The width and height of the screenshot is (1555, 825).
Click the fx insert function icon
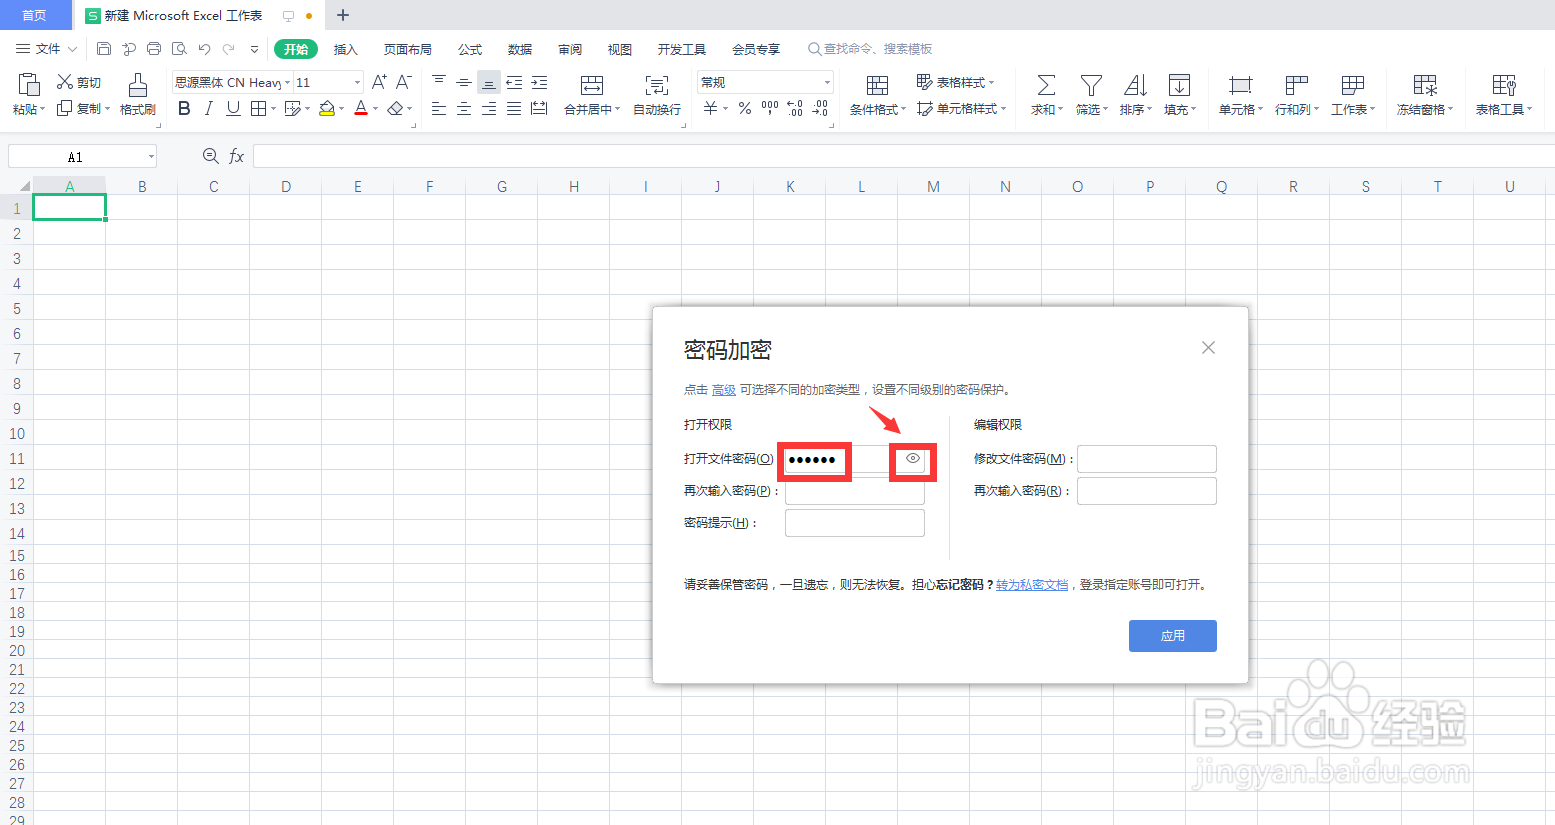pyautogui.click(x=237, y=156)
